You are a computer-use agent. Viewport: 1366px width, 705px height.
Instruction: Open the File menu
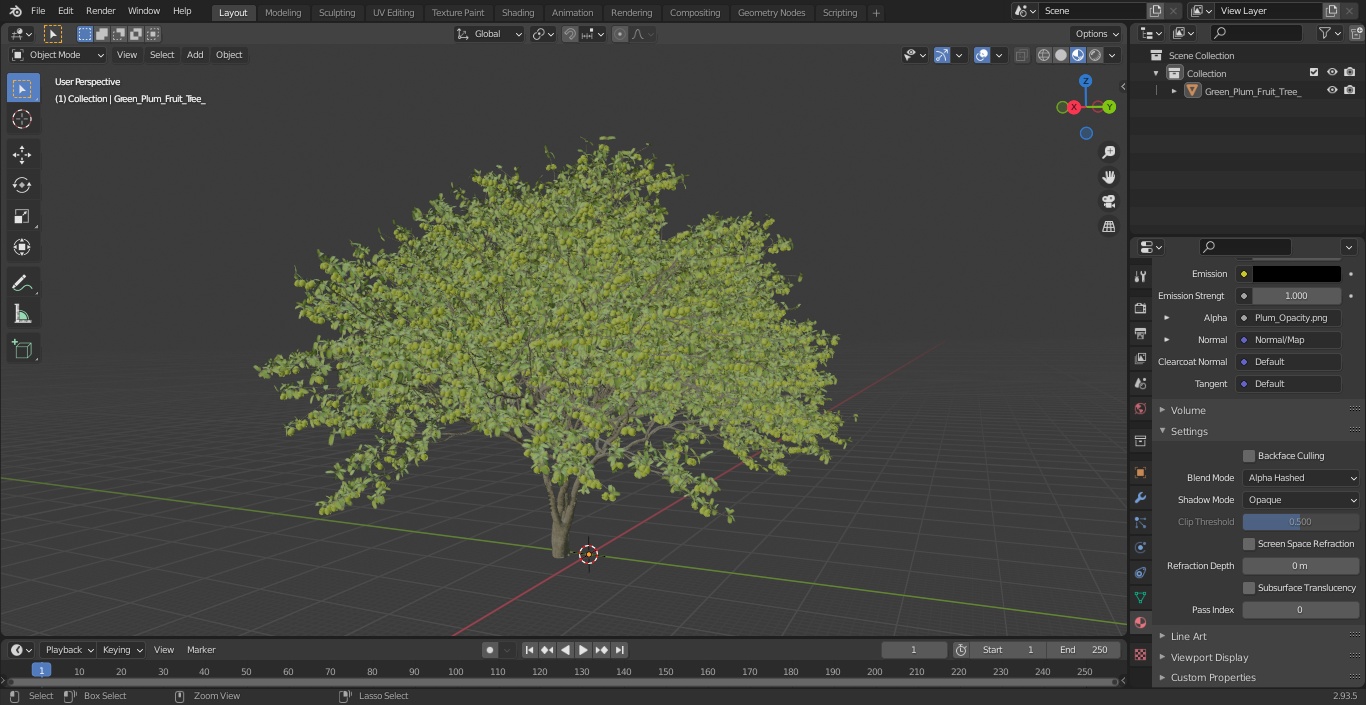click(x=38, y=11)
